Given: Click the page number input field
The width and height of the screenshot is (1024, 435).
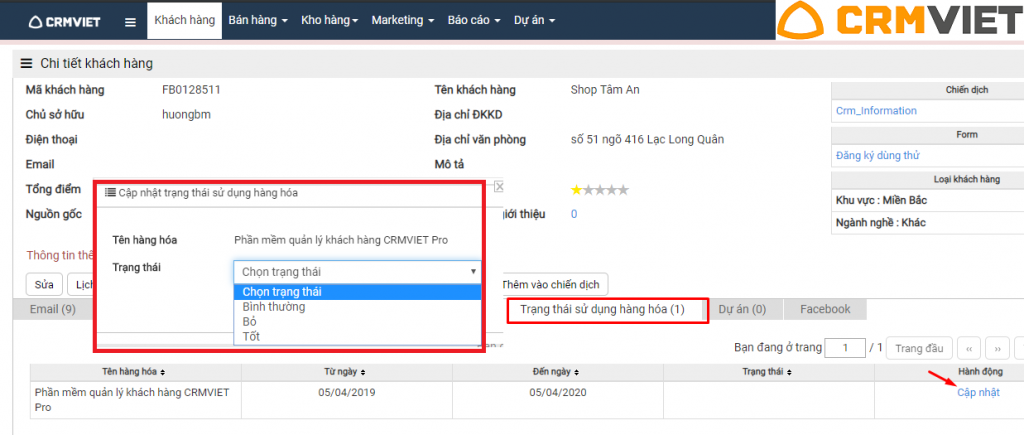Looking at the screenshot, I should pyautogui.click(x=845, y=348).
